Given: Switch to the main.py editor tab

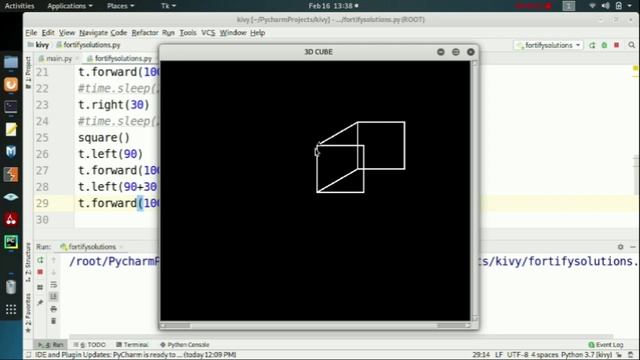Looking at the screenshot, I should pyautogui.click(x=58, y=59).
